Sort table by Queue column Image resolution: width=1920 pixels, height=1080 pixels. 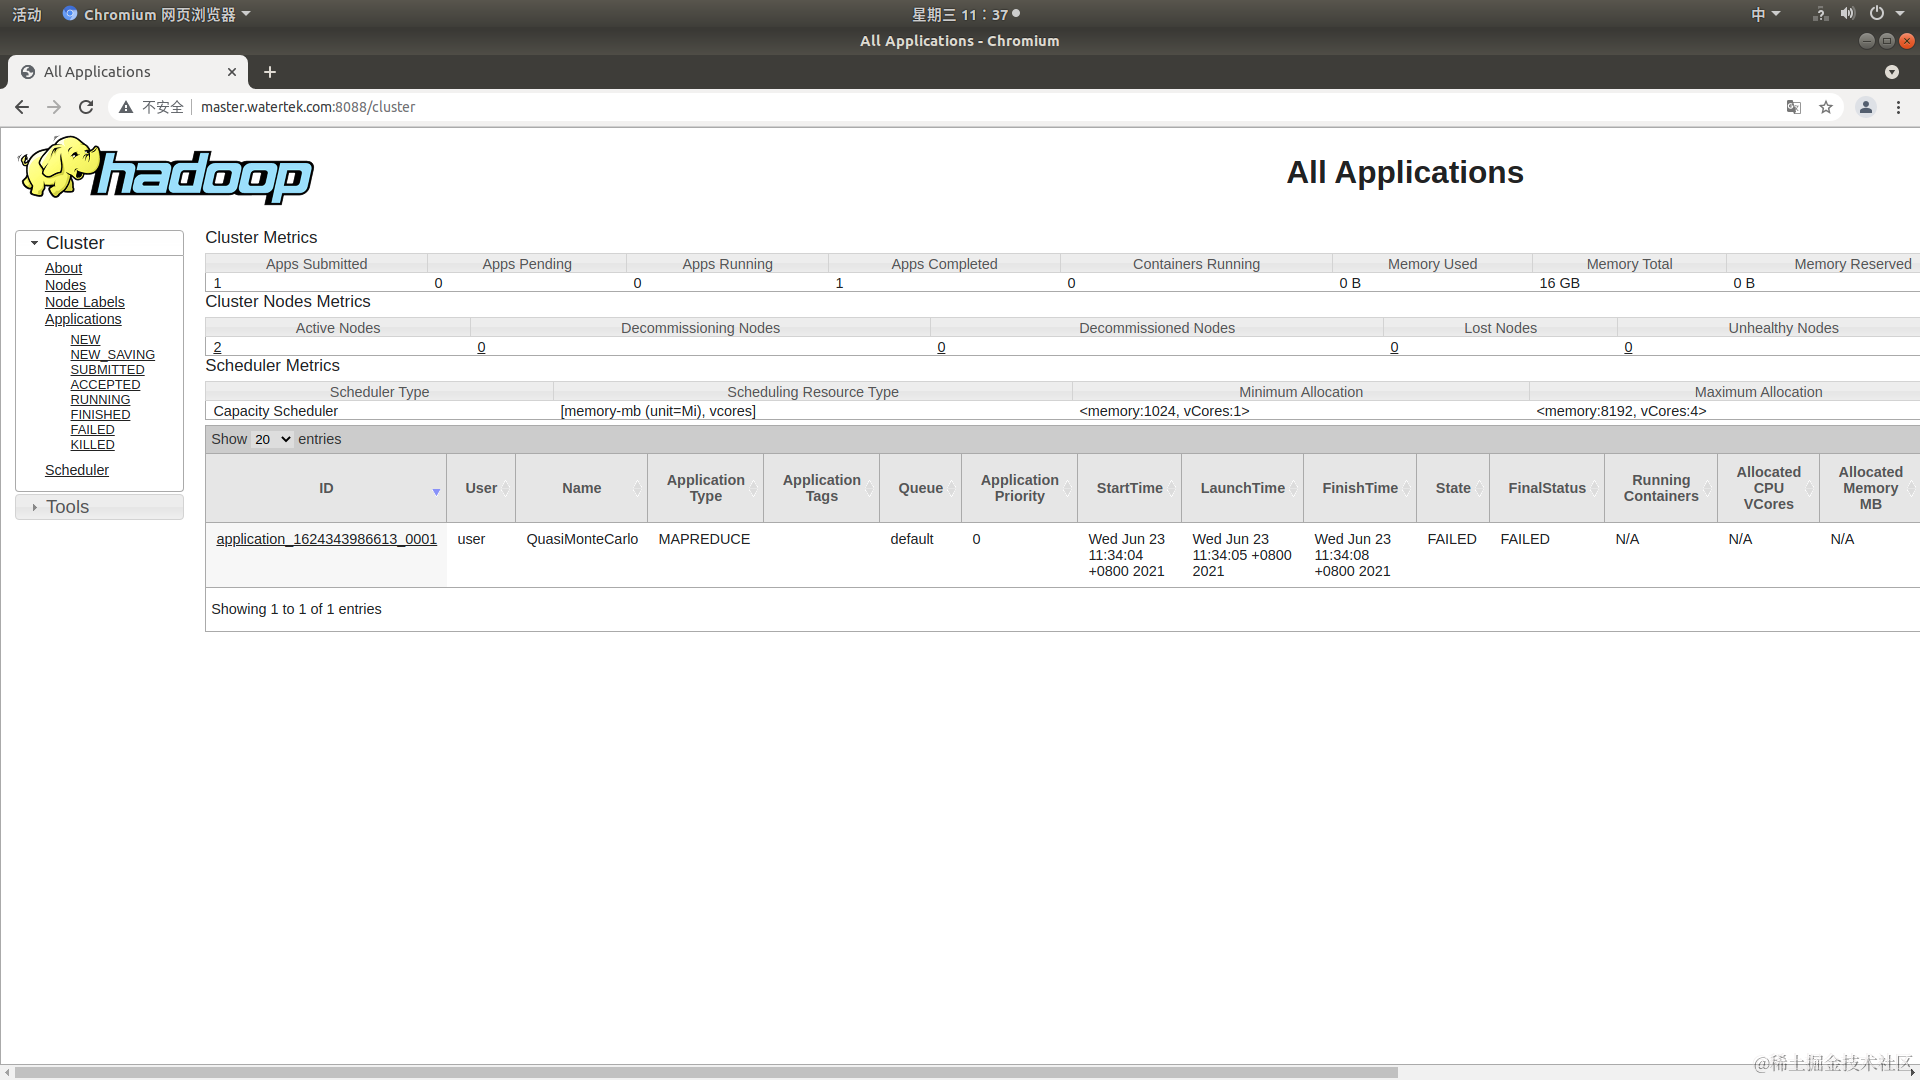[x=920, y=488]
